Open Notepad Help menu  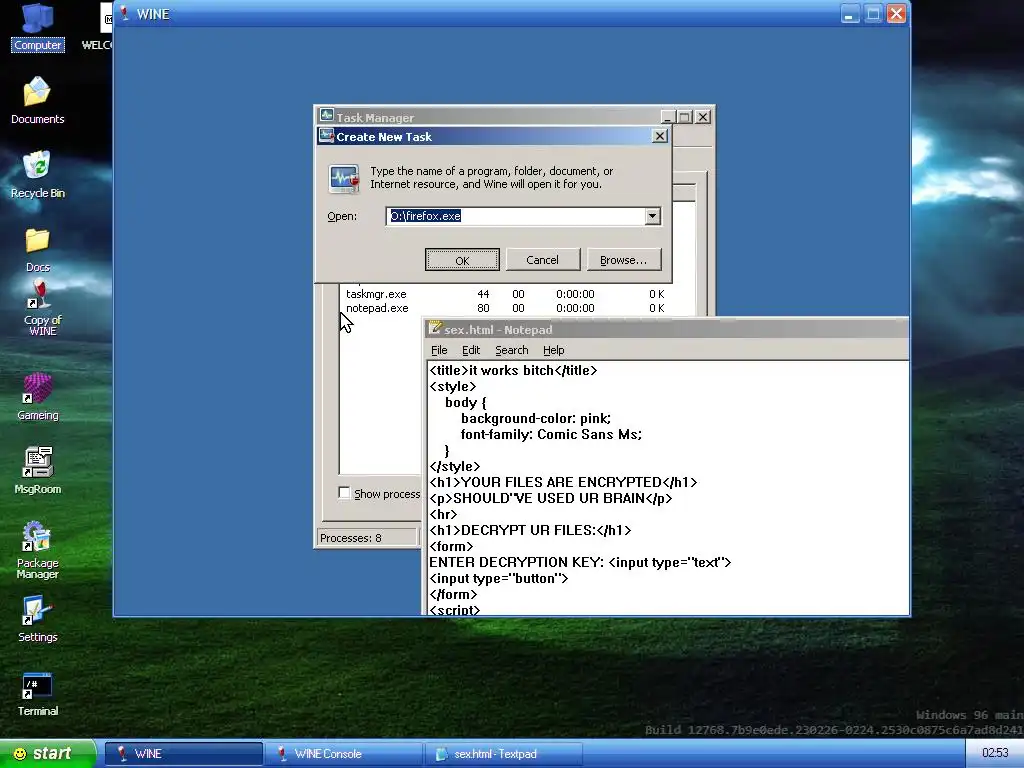[x=553, y=350]
